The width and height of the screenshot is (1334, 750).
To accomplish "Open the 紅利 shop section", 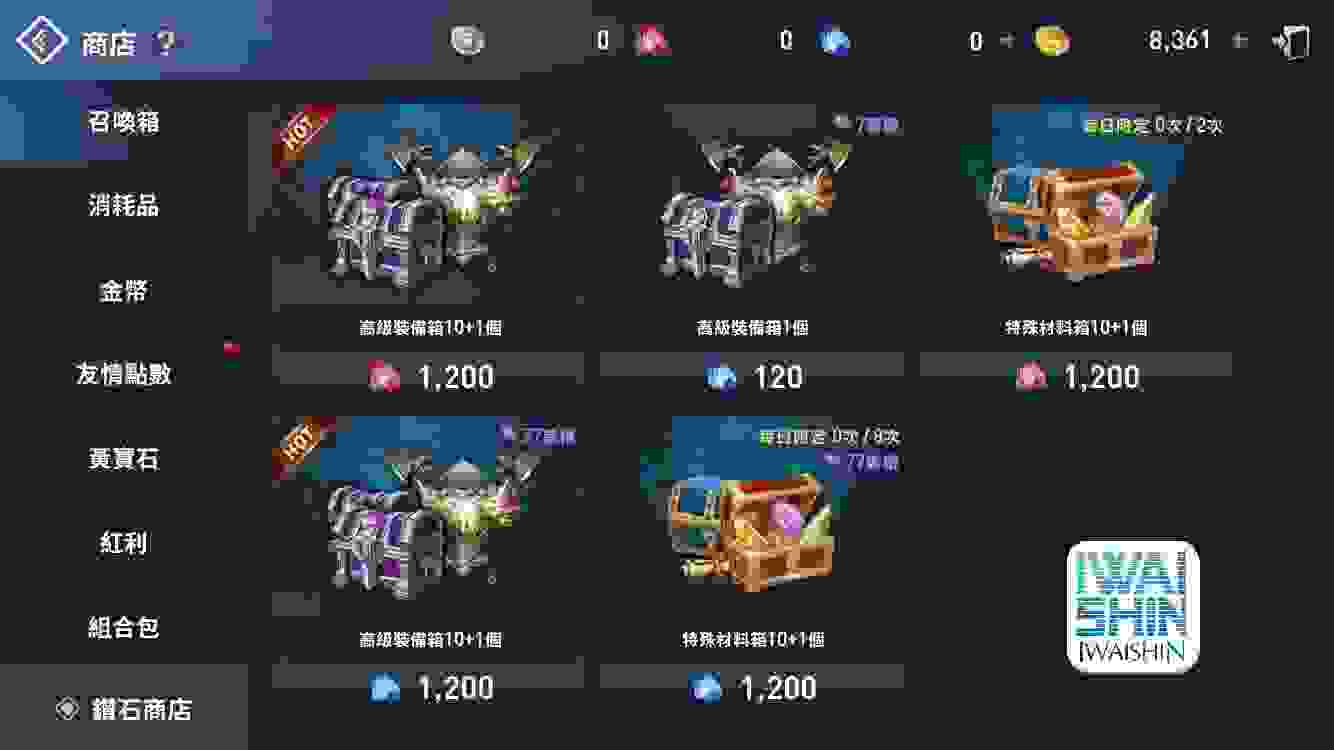I will click(x=124, y=543).
